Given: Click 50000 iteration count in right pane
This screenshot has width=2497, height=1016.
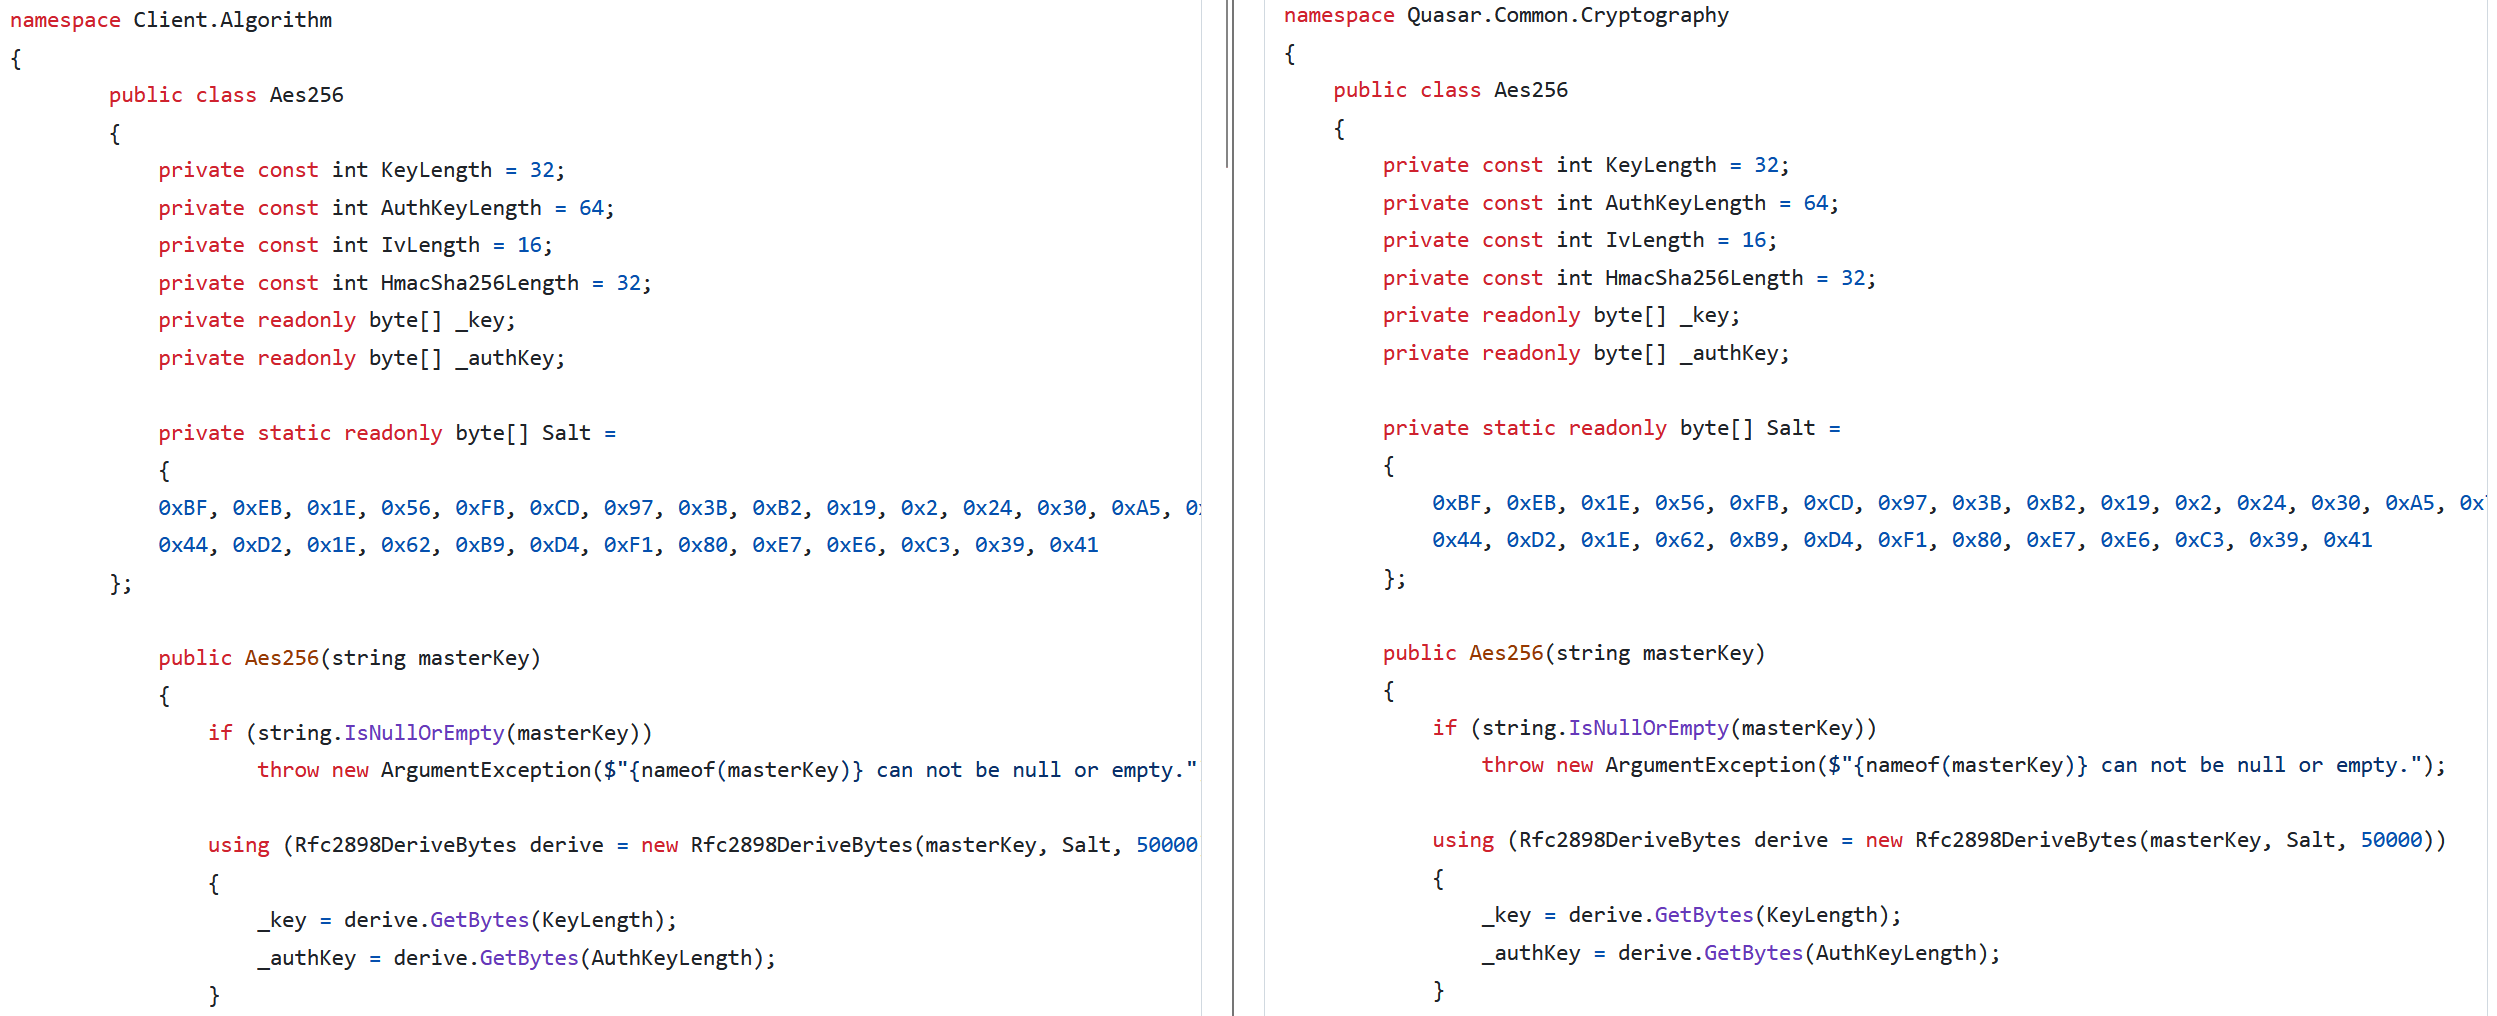Looking at the screenshot, I should pos(2391,840).
